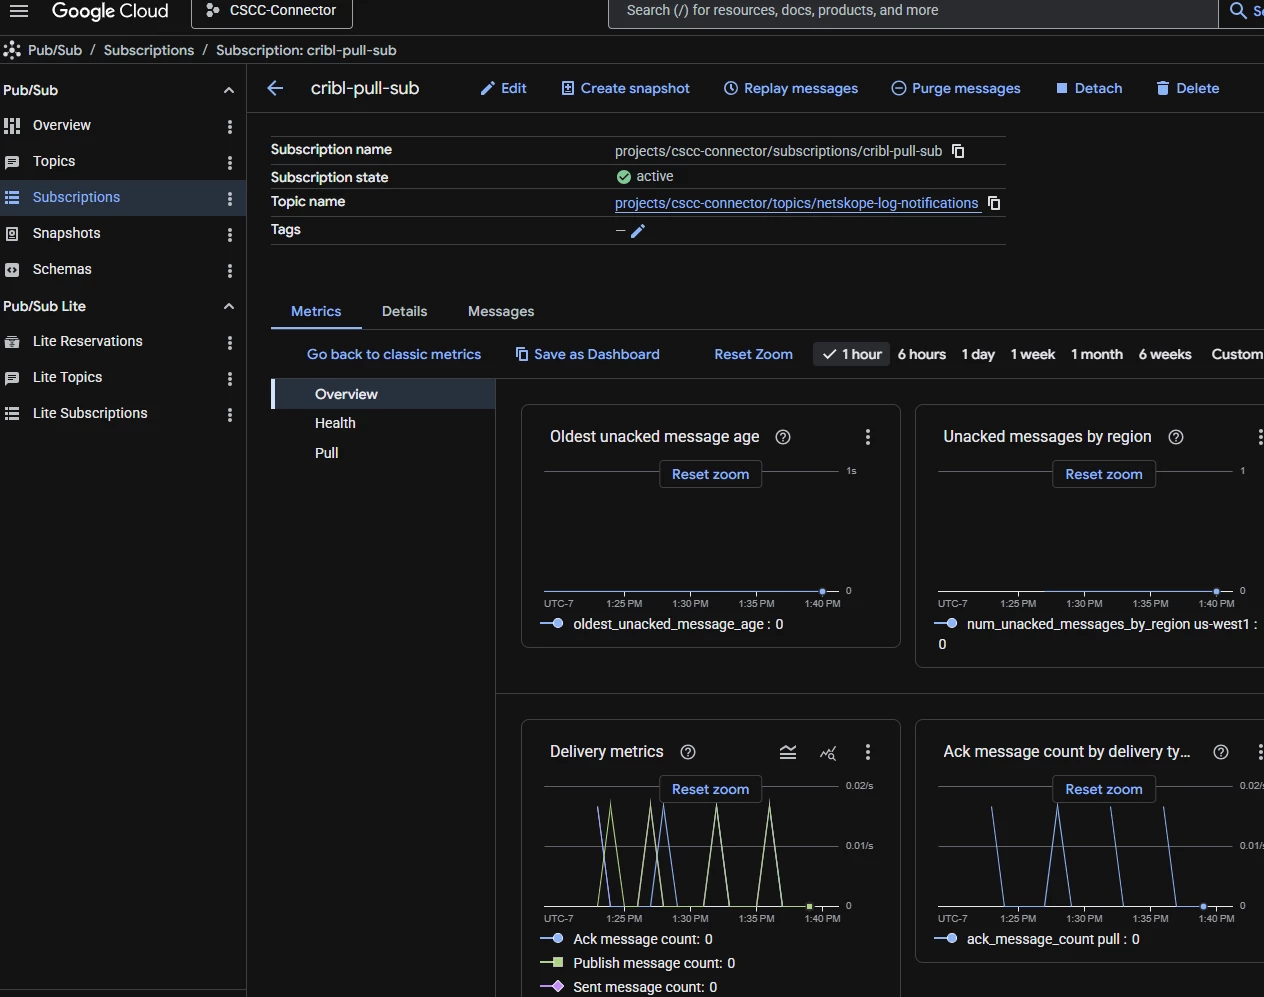Select the 6 weeks time range
This screenshot has width=1264, height=997.
(x=1165, y=354)
